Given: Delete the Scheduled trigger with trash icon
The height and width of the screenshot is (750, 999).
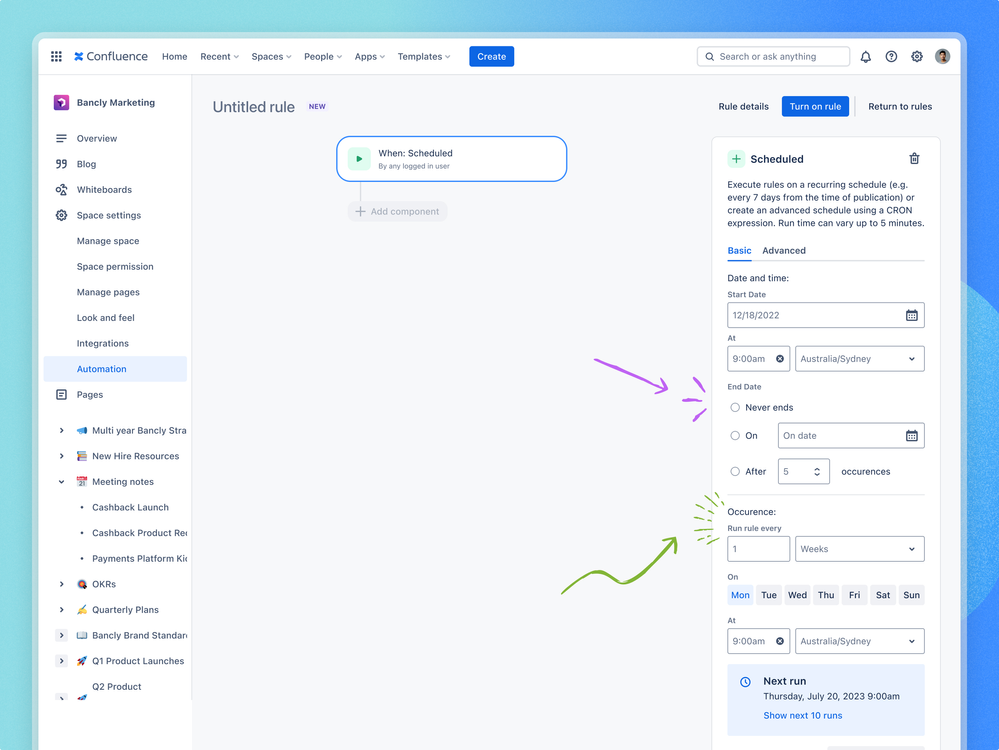Looking at the screenshot, I should click(914, 159).
